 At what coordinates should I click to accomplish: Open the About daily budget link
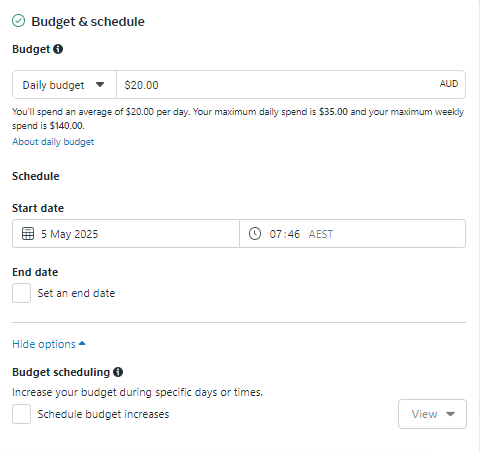53,142
